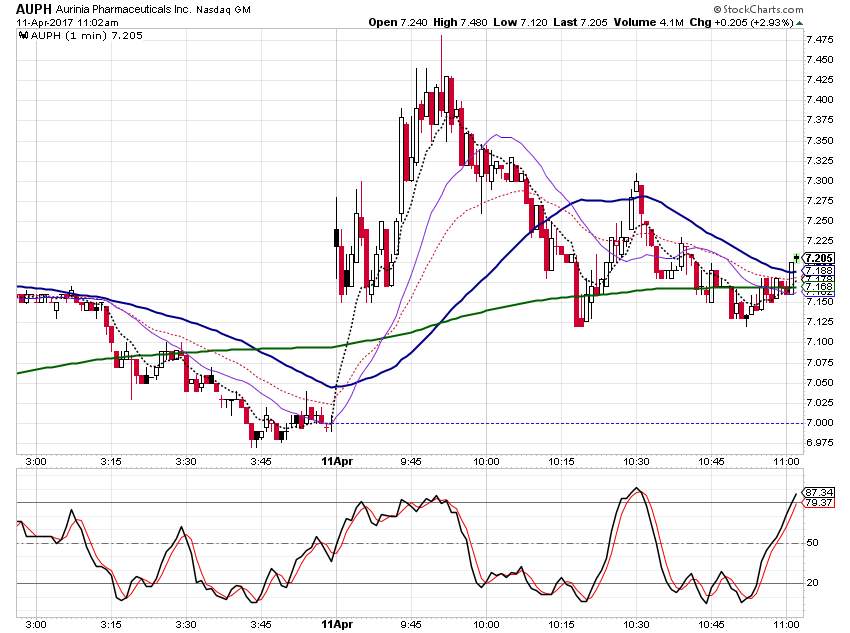
Task: Click the 50 level label on the oscillator
Action: click(x=813, y=542)
